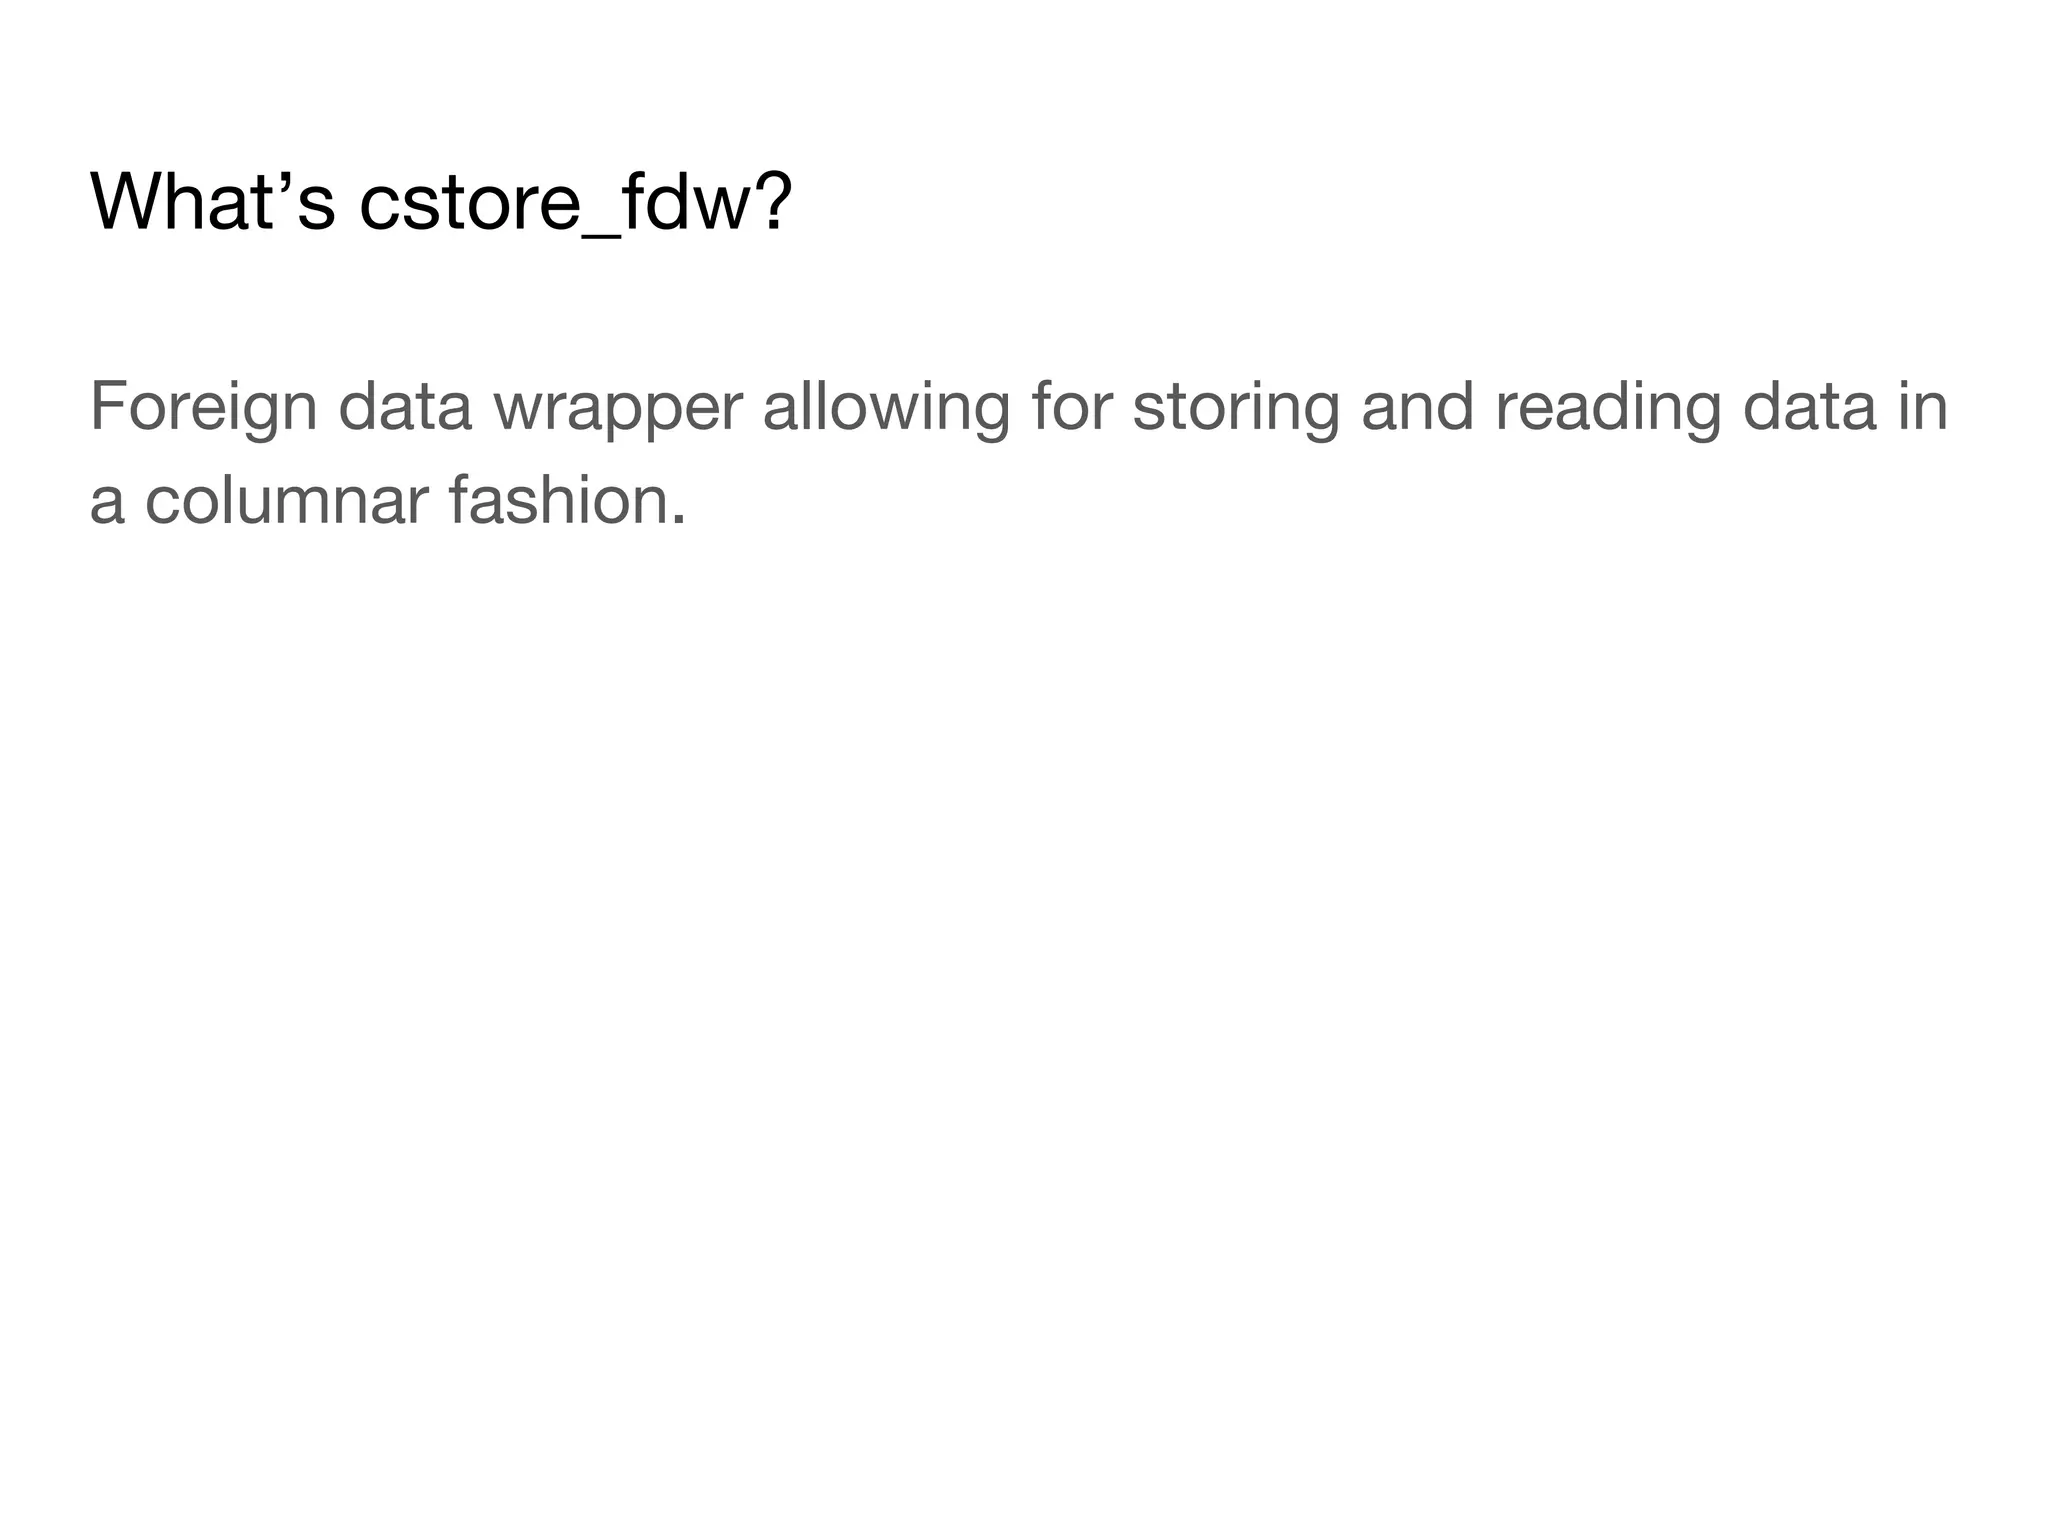
Task: Click "cstore_fdw?" in the heading
Action: point(575,203)
